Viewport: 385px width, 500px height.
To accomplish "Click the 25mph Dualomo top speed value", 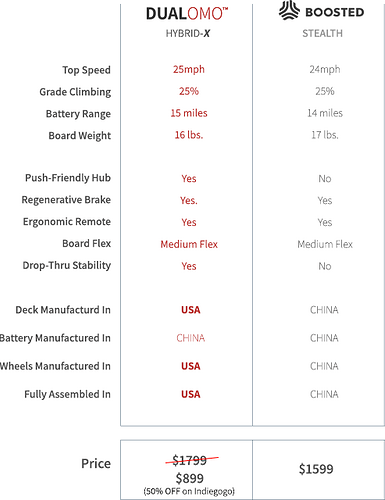I will [189, 69].
